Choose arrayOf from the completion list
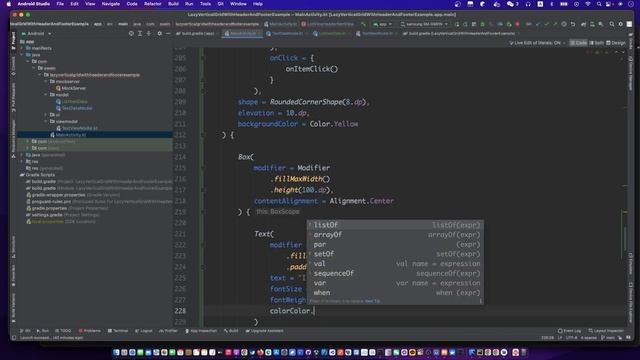The width and height of the screenshot is (640, 360). 395,235
